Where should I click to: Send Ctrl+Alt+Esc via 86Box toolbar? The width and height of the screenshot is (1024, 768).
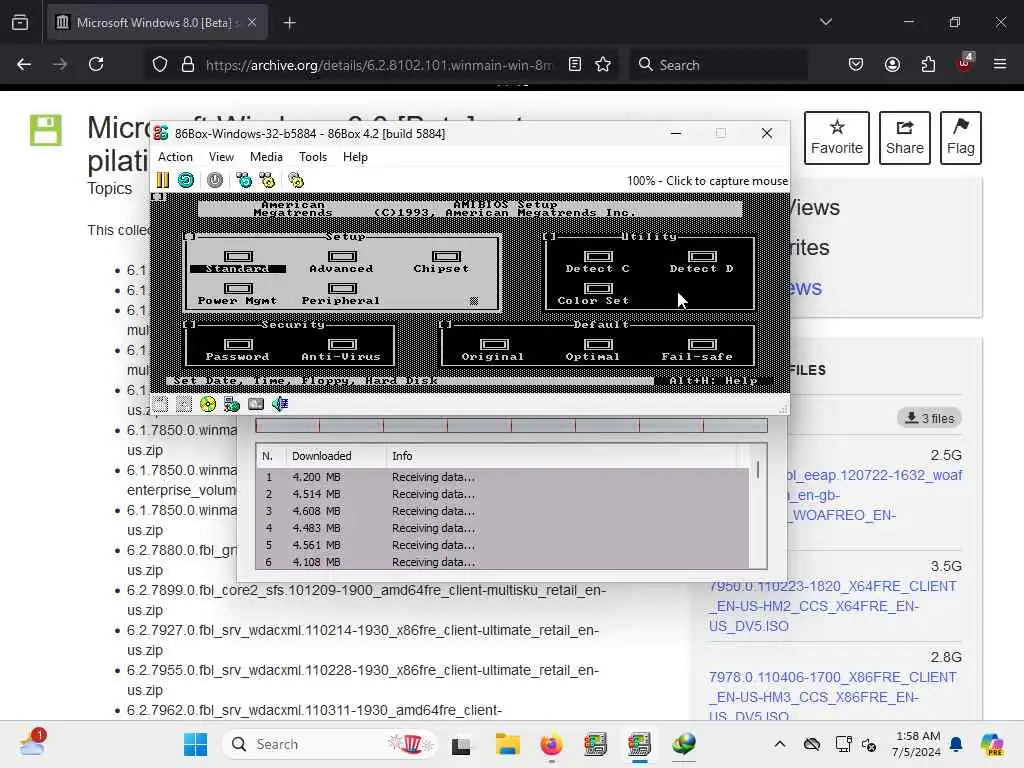tap(267, 180)
